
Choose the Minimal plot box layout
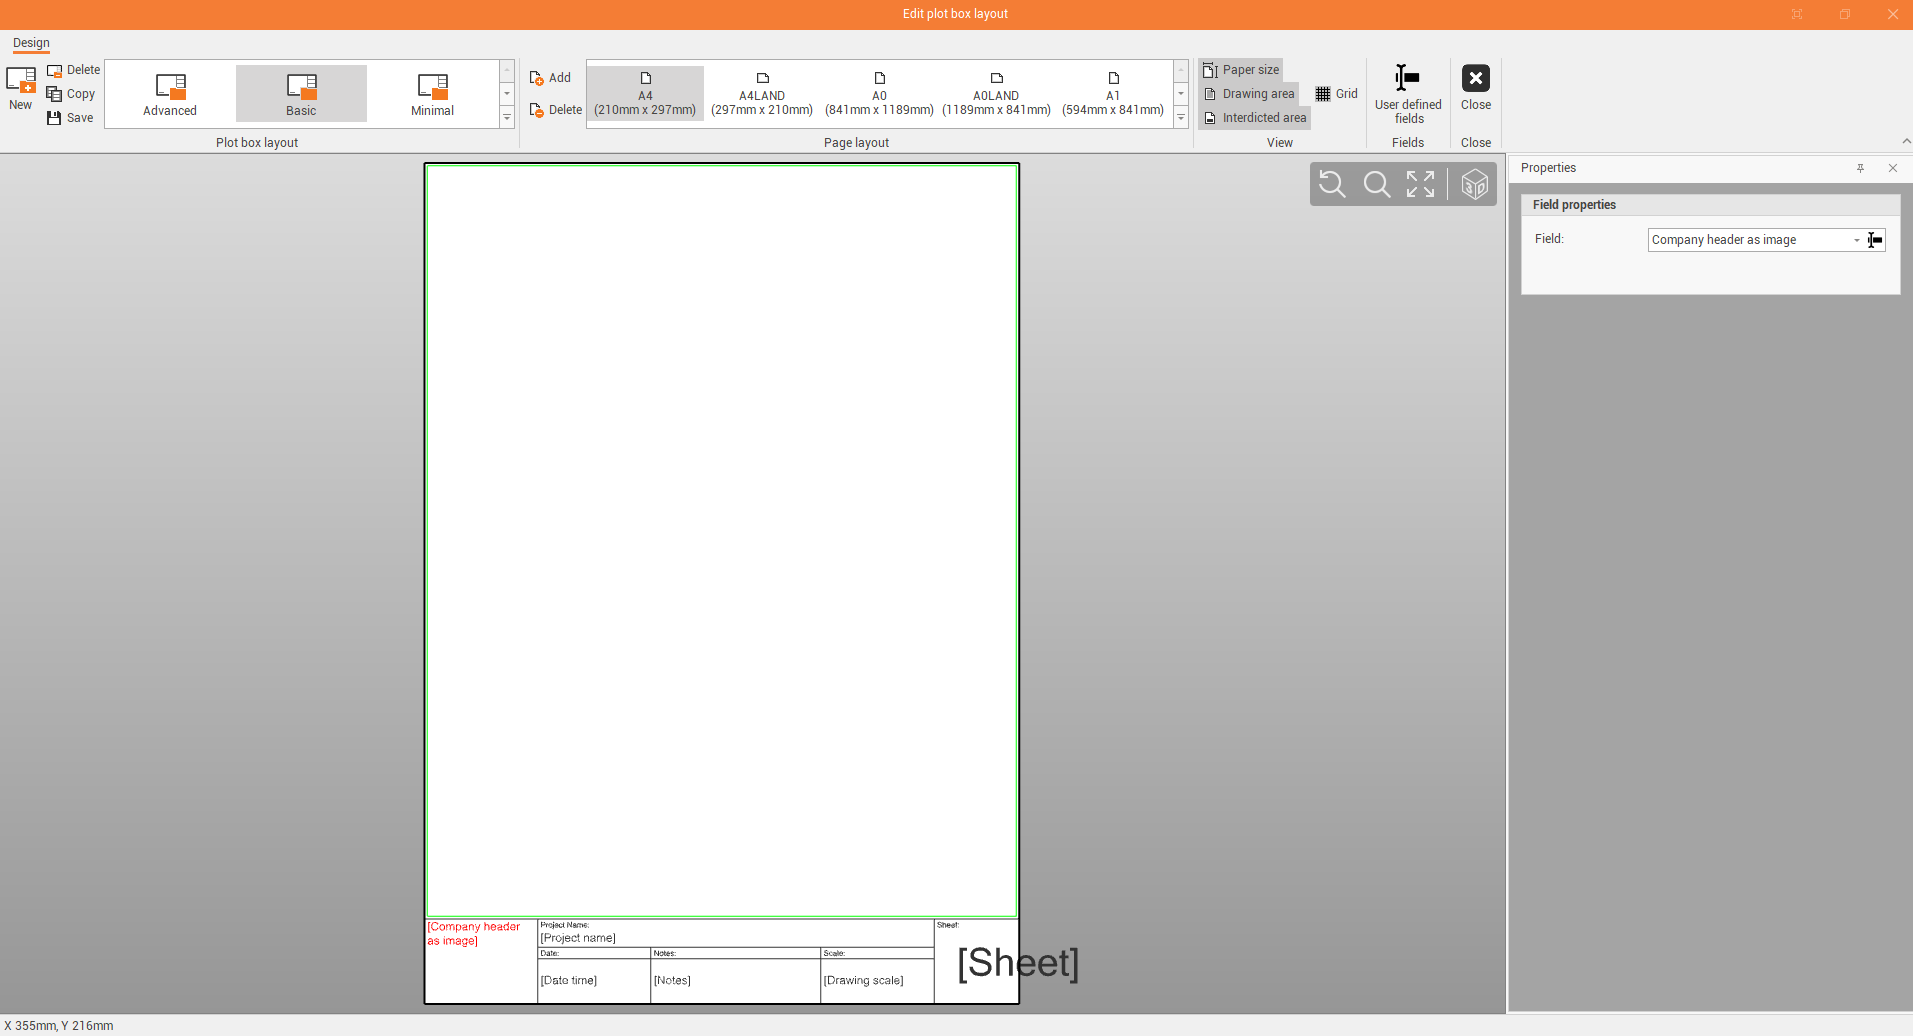[432, 94]
